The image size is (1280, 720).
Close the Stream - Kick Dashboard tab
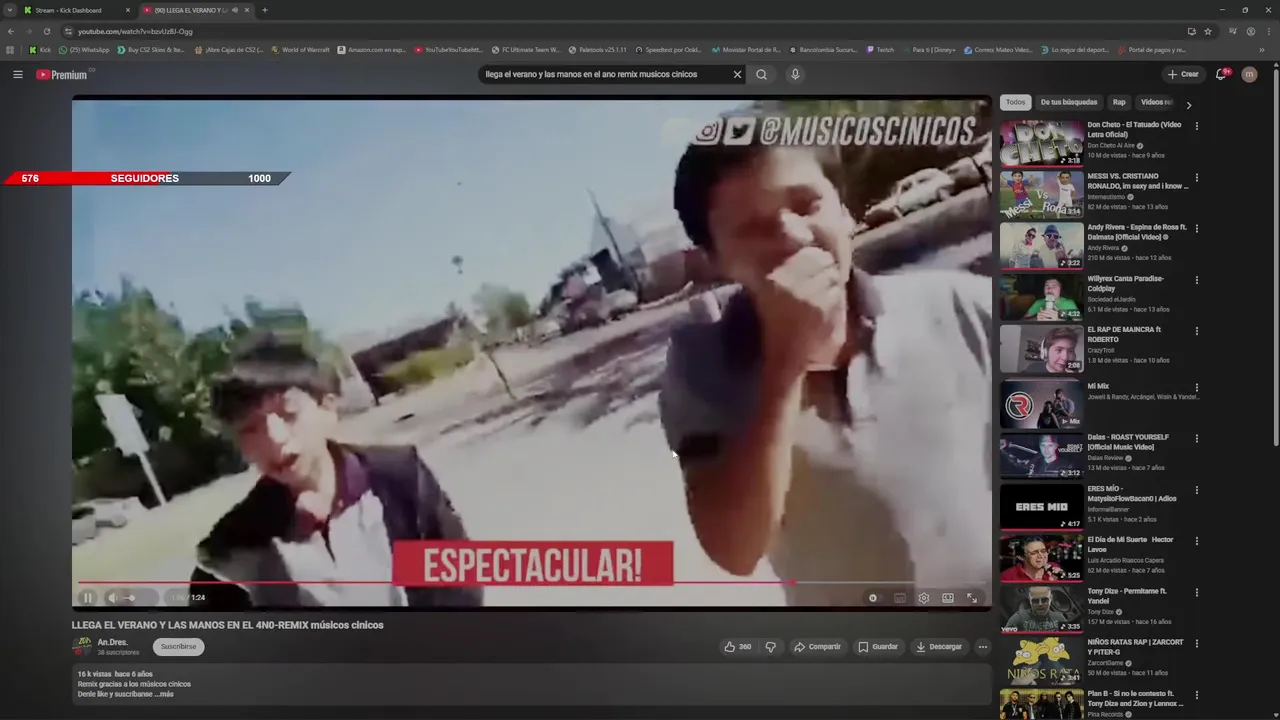click(128, 10)
